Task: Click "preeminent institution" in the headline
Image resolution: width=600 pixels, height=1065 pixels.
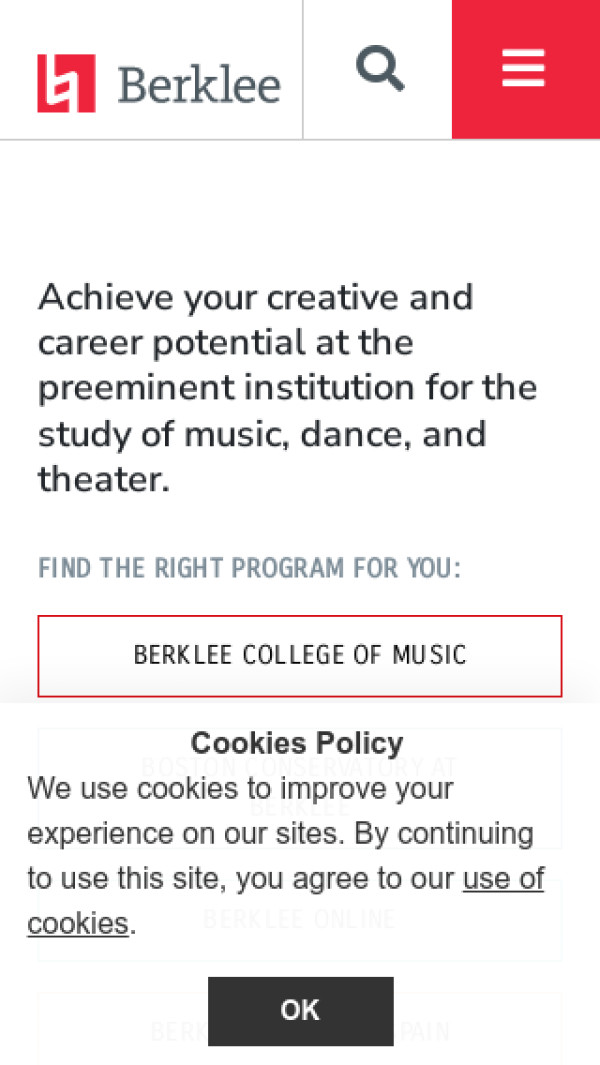Action: click(x=250, y=388)
